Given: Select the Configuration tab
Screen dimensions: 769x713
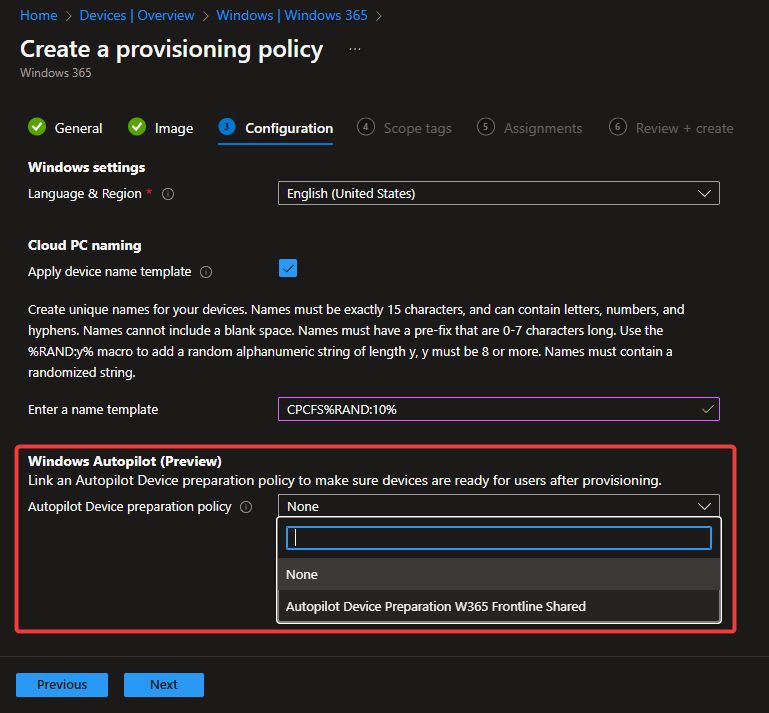Looking at the screenshot, I should (x=276, y=127).
